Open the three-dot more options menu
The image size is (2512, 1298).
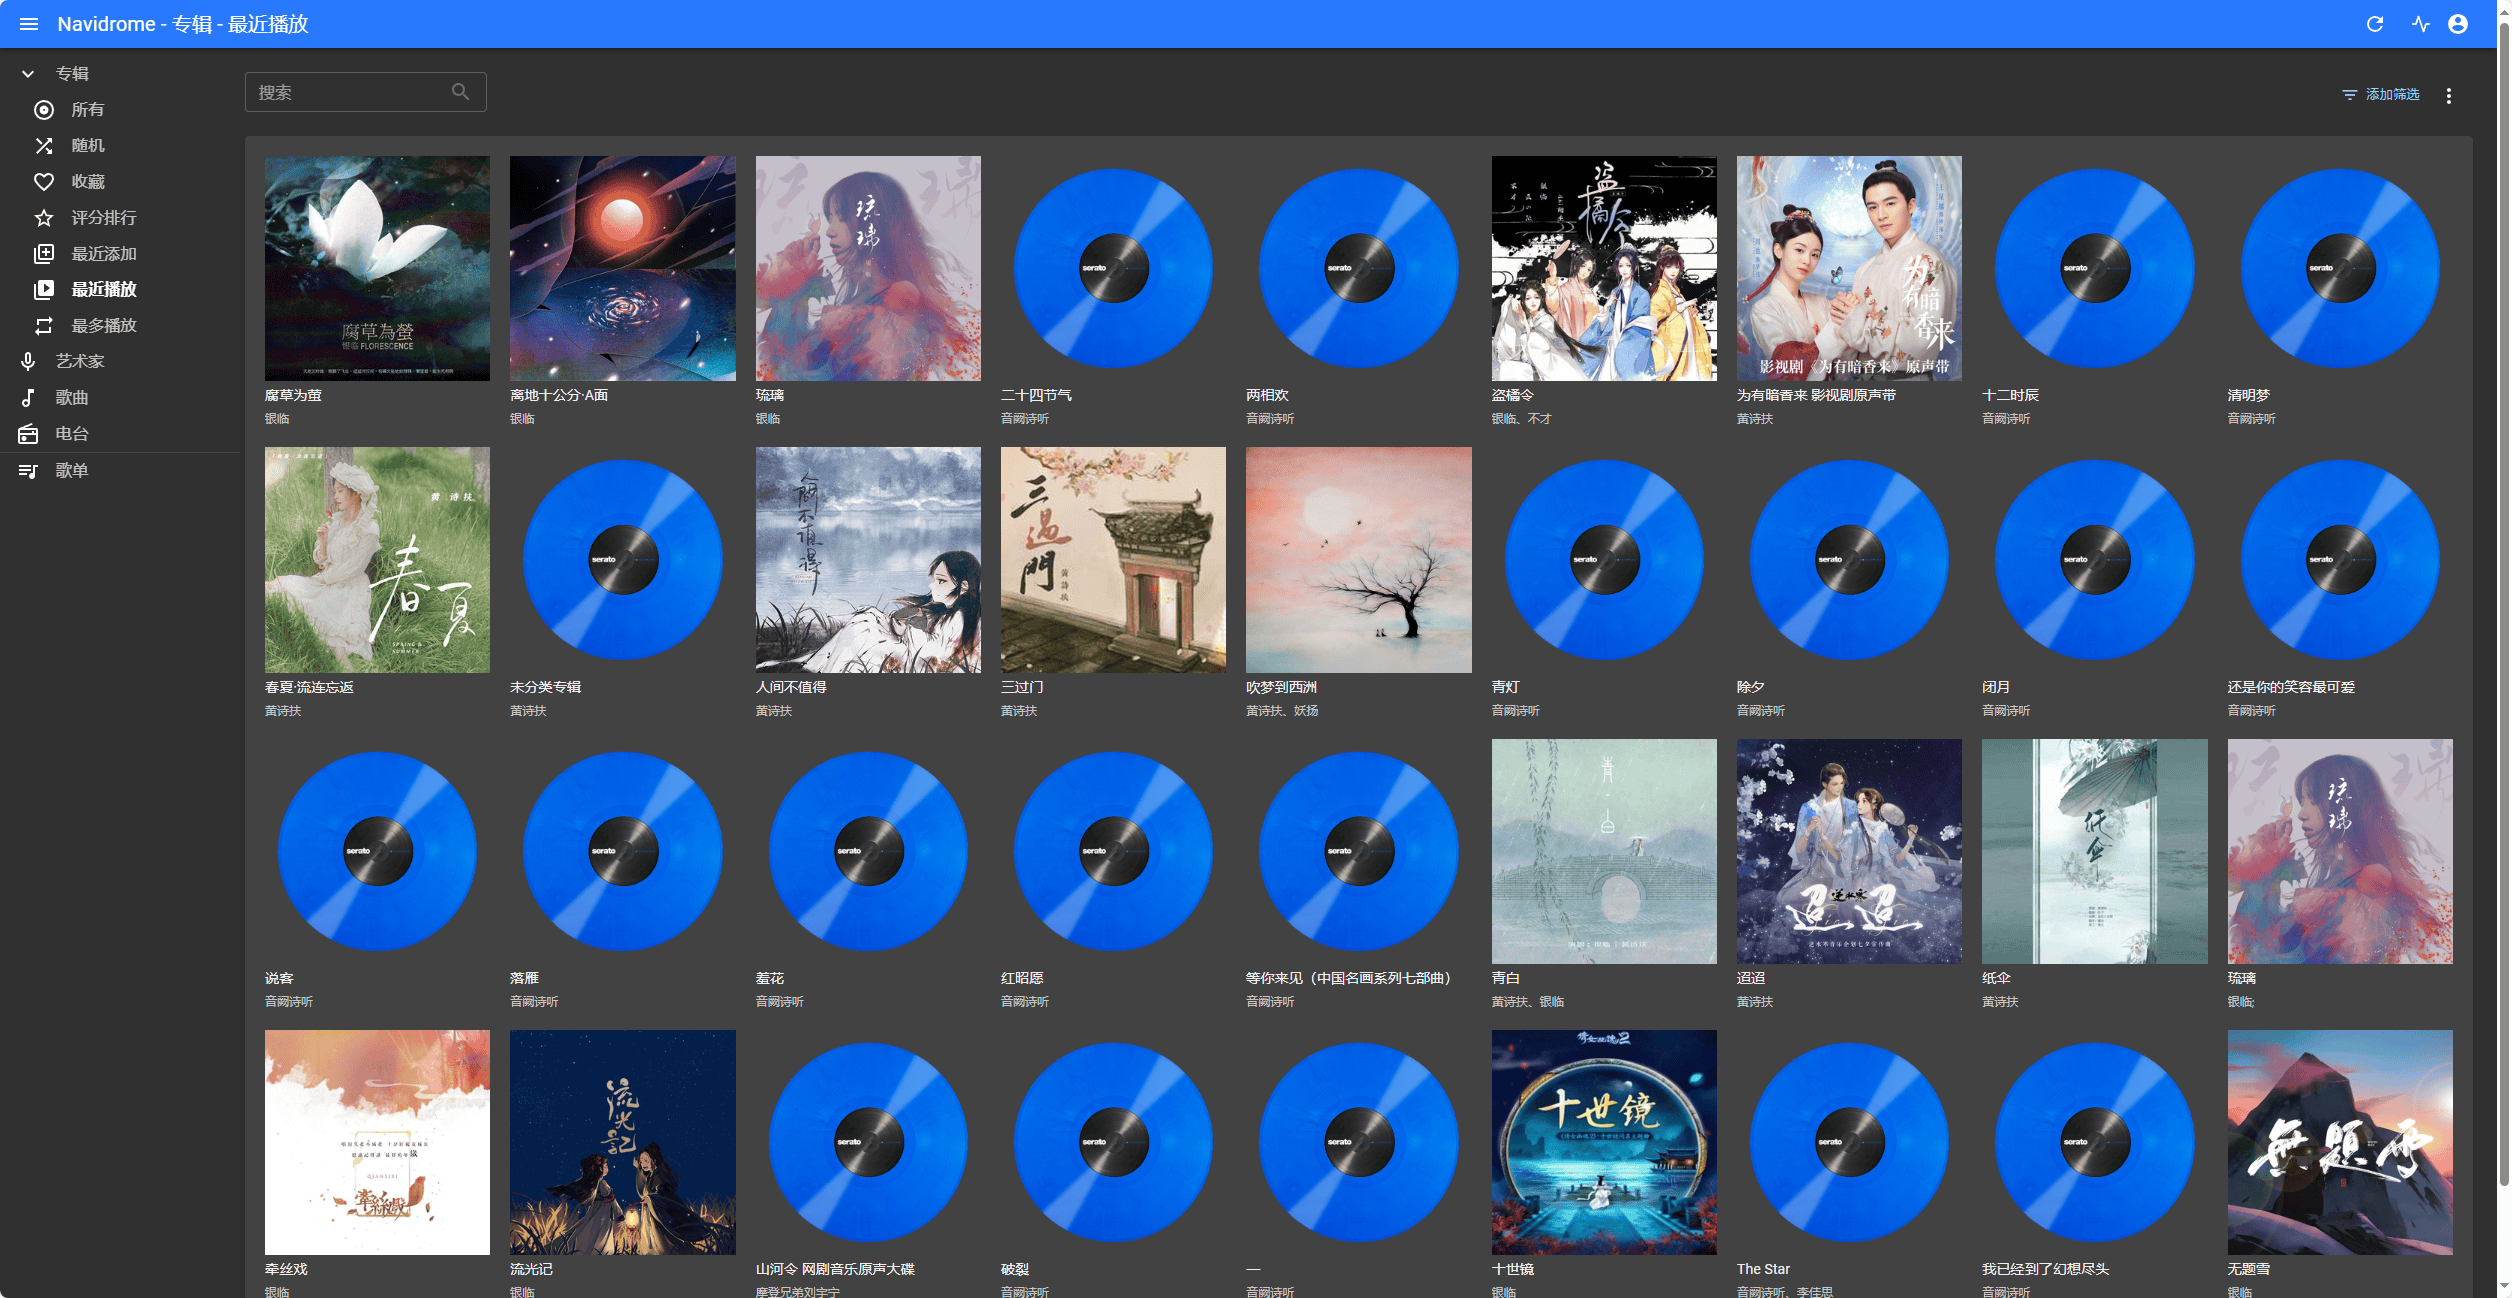click(x=2449, y=95)
